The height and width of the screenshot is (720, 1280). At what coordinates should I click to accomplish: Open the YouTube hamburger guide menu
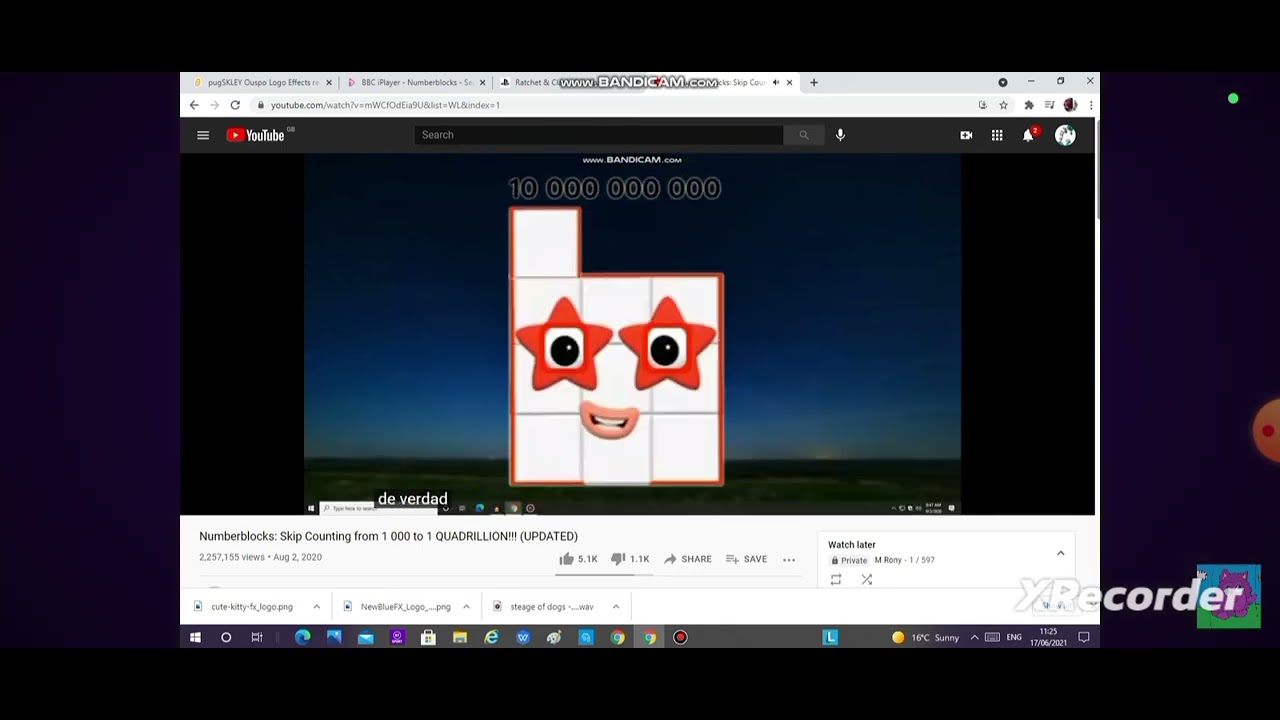[x=203, y=135]
